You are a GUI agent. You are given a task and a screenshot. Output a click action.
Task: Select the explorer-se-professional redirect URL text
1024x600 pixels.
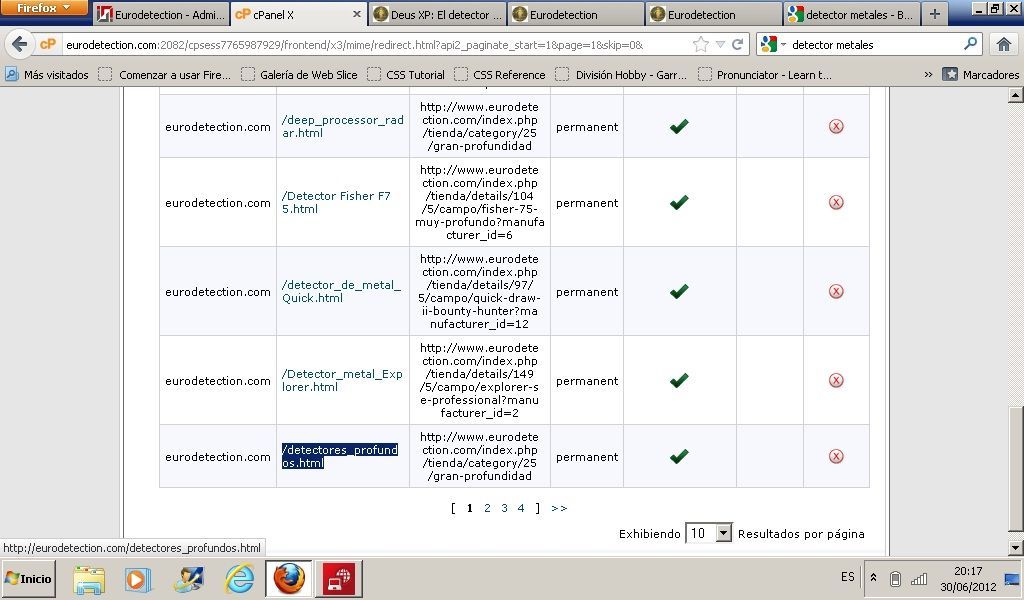[479, 380]
